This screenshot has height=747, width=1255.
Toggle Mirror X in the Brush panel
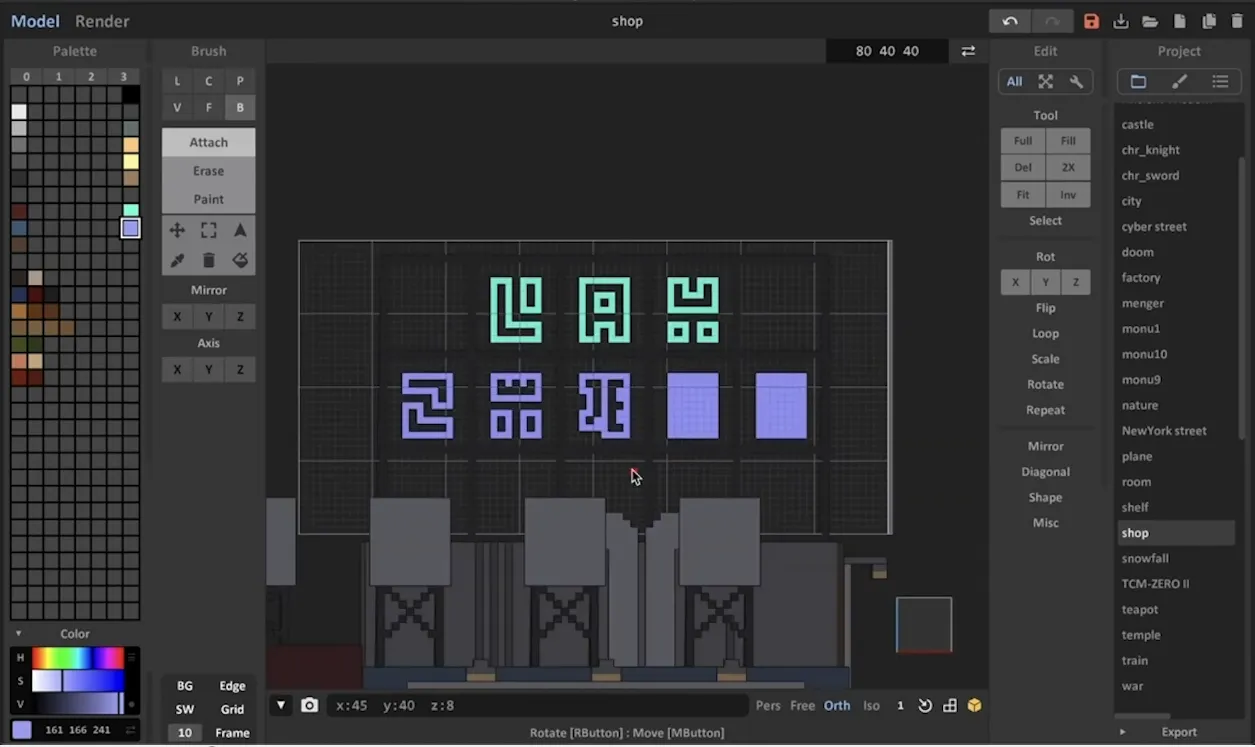click(177, 316)
